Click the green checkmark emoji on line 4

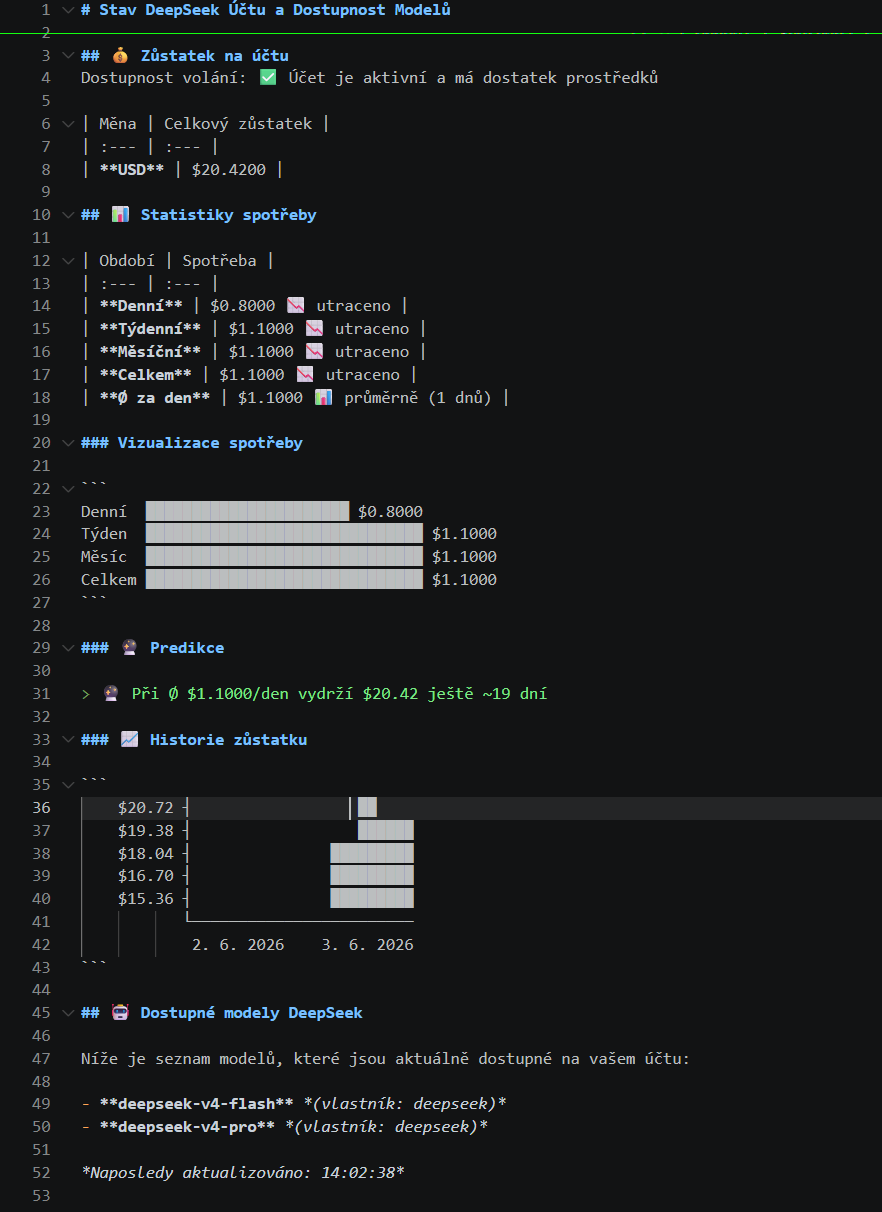[267, 78]
